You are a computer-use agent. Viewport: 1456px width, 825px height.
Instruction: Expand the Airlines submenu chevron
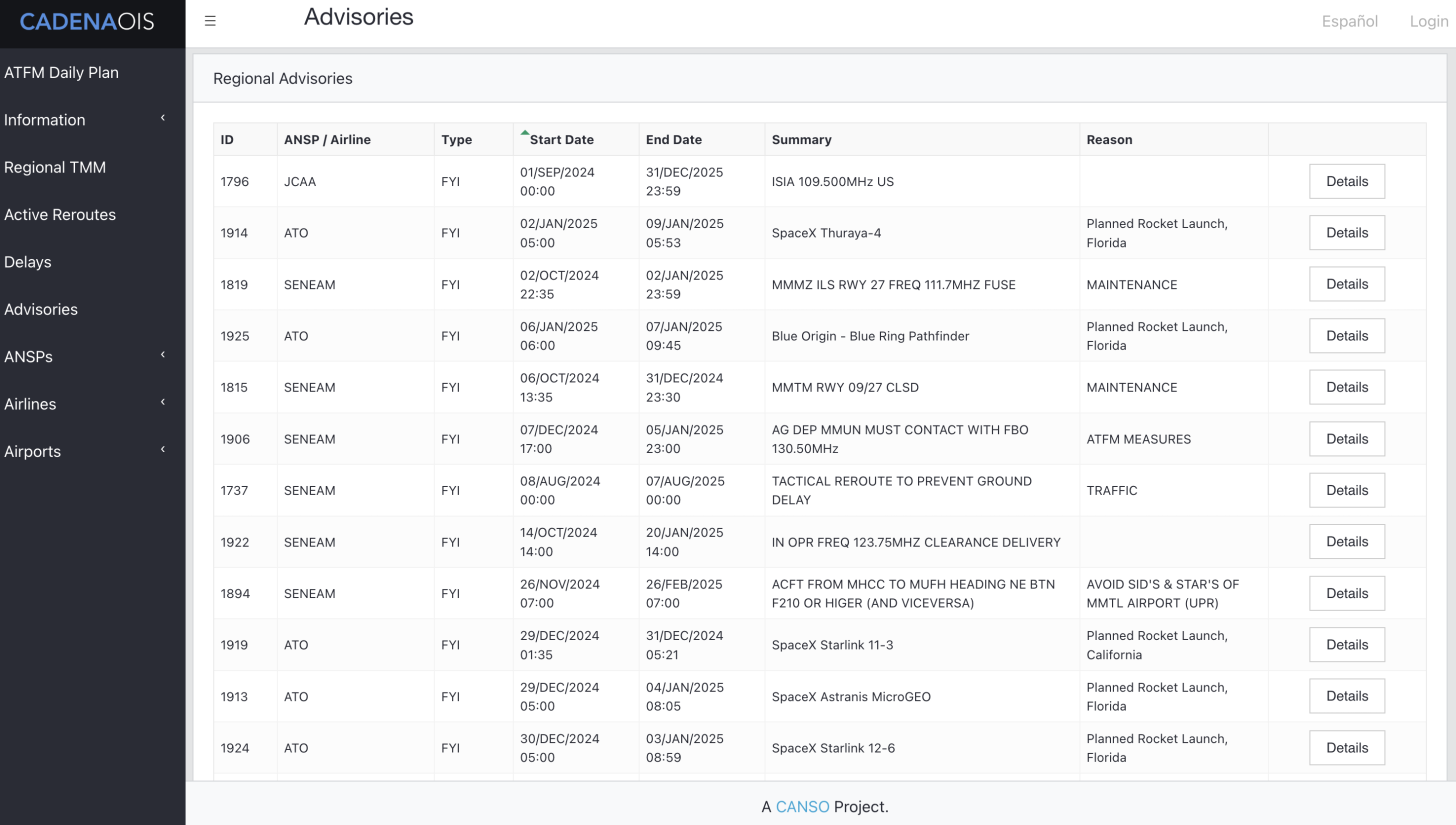tap(162, 404)
